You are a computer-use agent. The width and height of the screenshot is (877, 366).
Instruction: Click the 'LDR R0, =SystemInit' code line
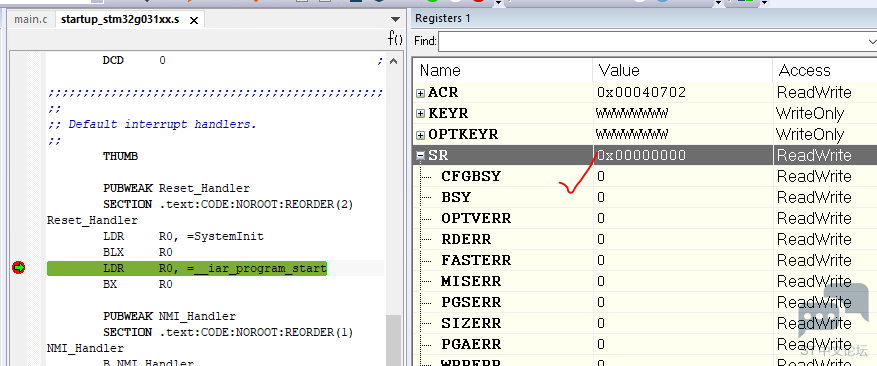click(183, 237)
